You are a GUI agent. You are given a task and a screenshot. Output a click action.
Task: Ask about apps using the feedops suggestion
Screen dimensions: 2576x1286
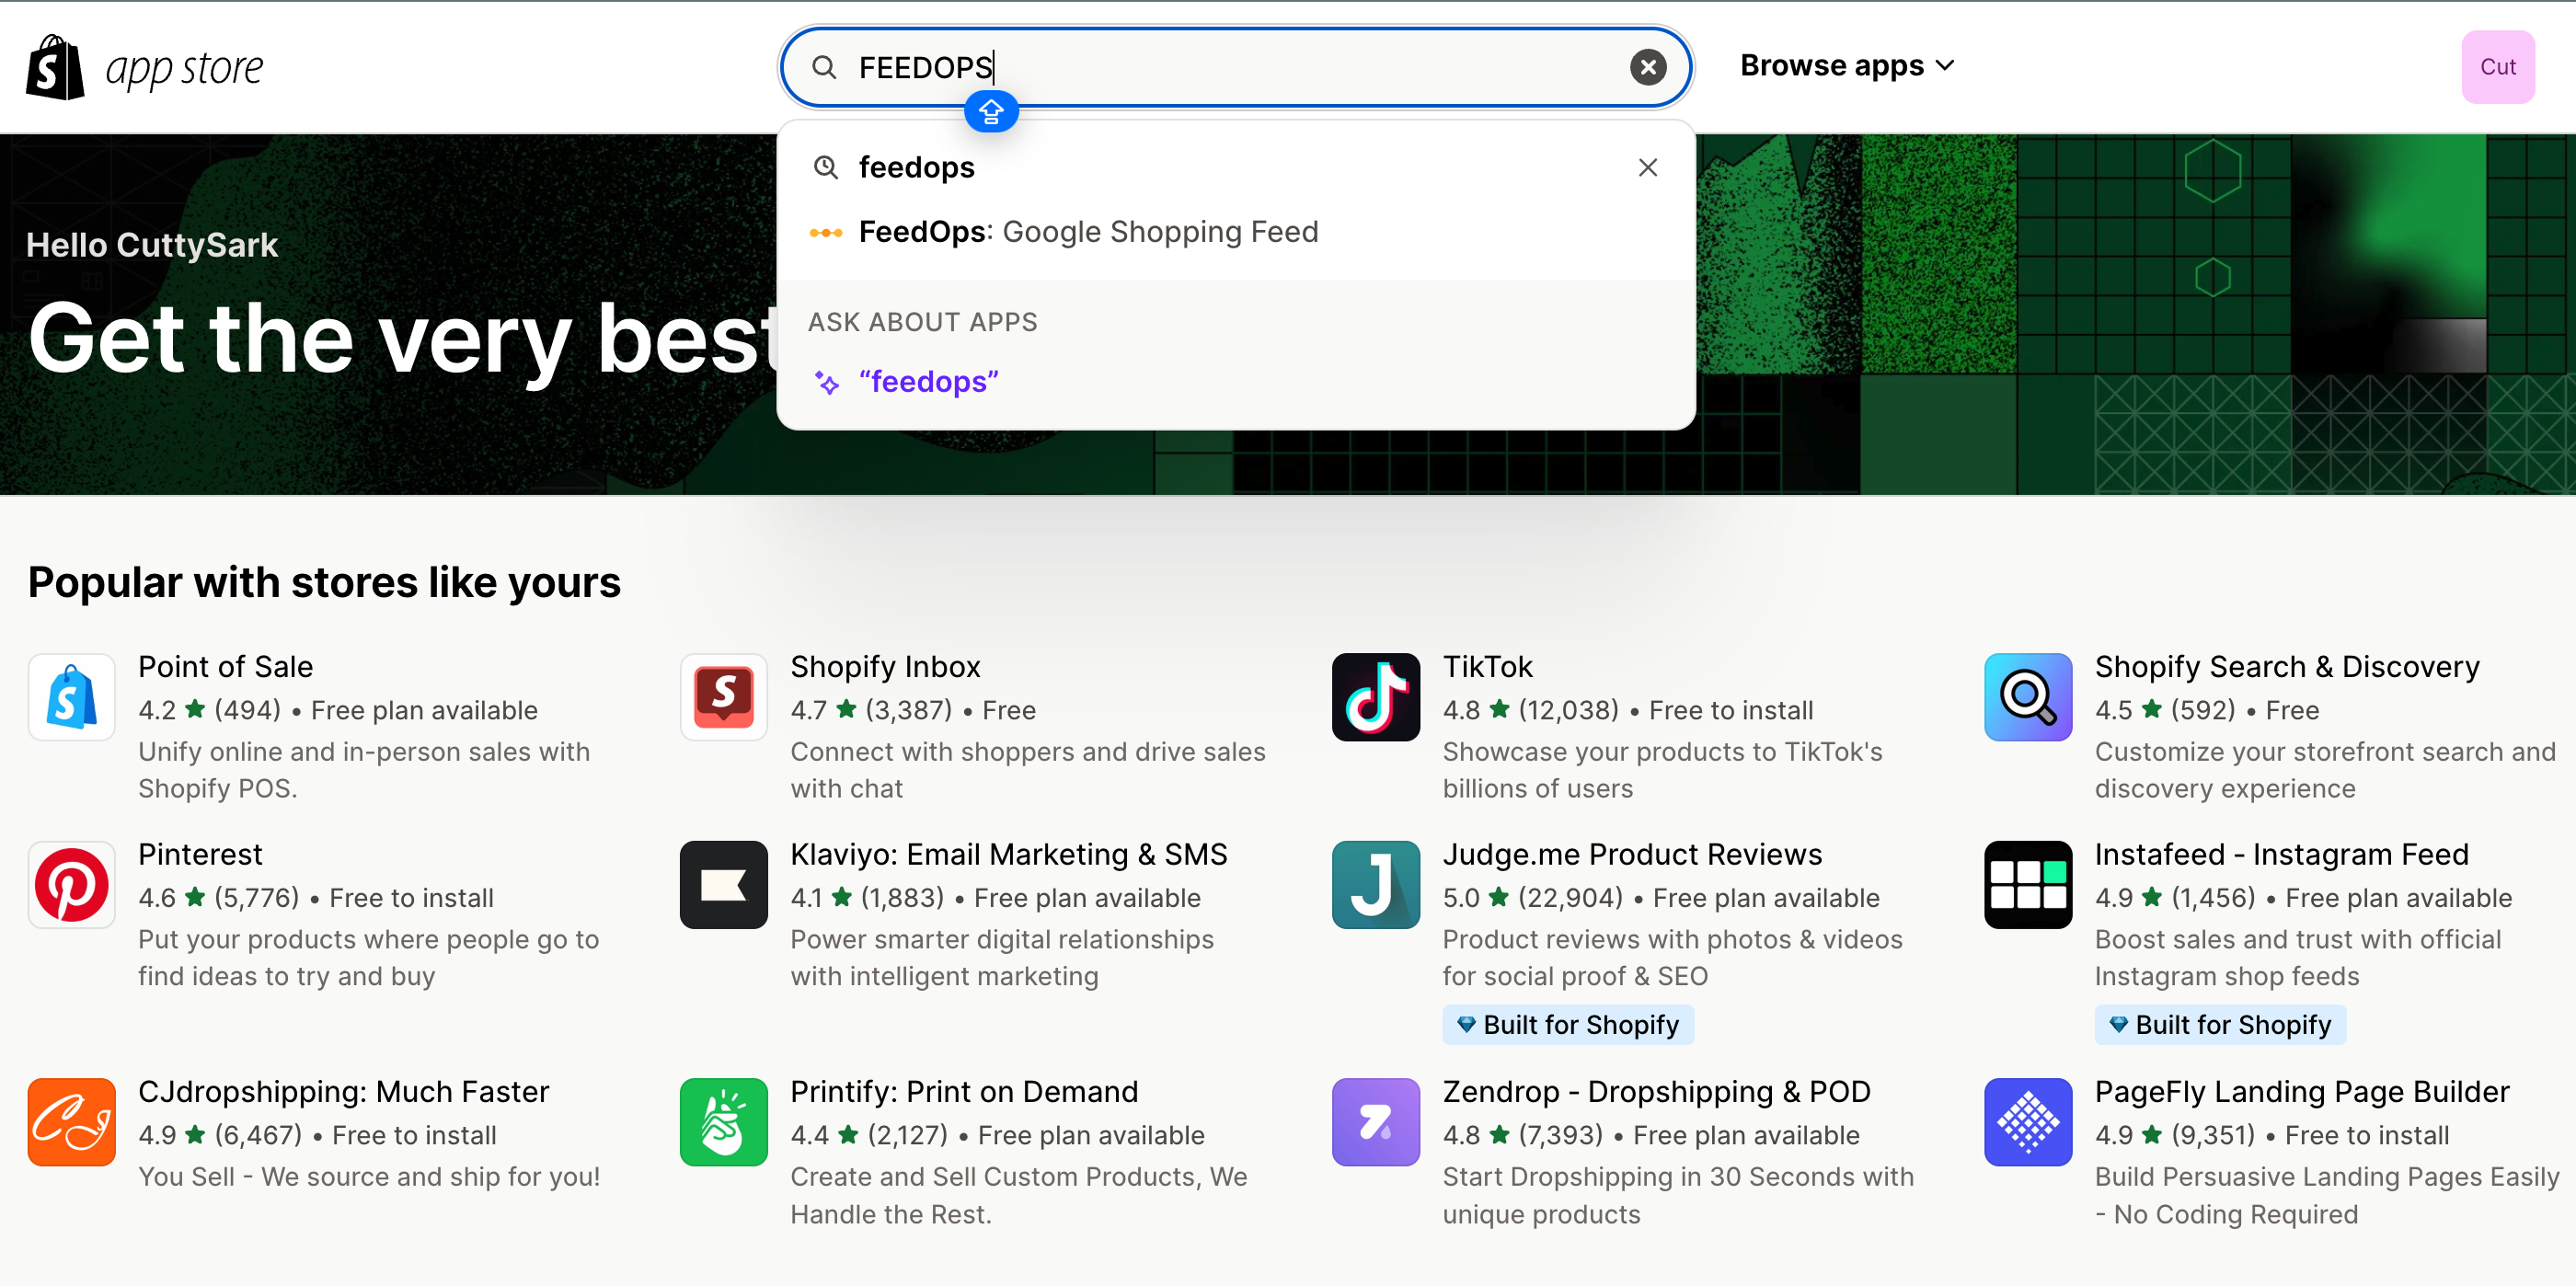pos(929,381)
